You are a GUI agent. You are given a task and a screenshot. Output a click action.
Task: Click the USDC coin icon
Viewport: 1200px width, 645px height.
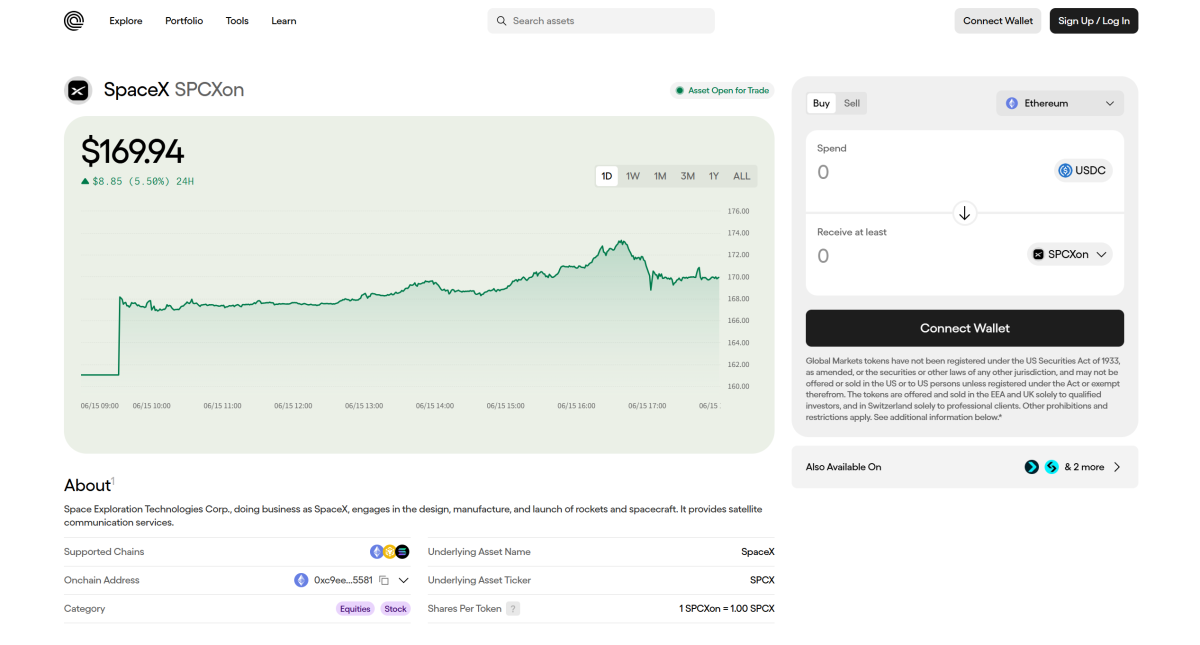(1065, 171)
